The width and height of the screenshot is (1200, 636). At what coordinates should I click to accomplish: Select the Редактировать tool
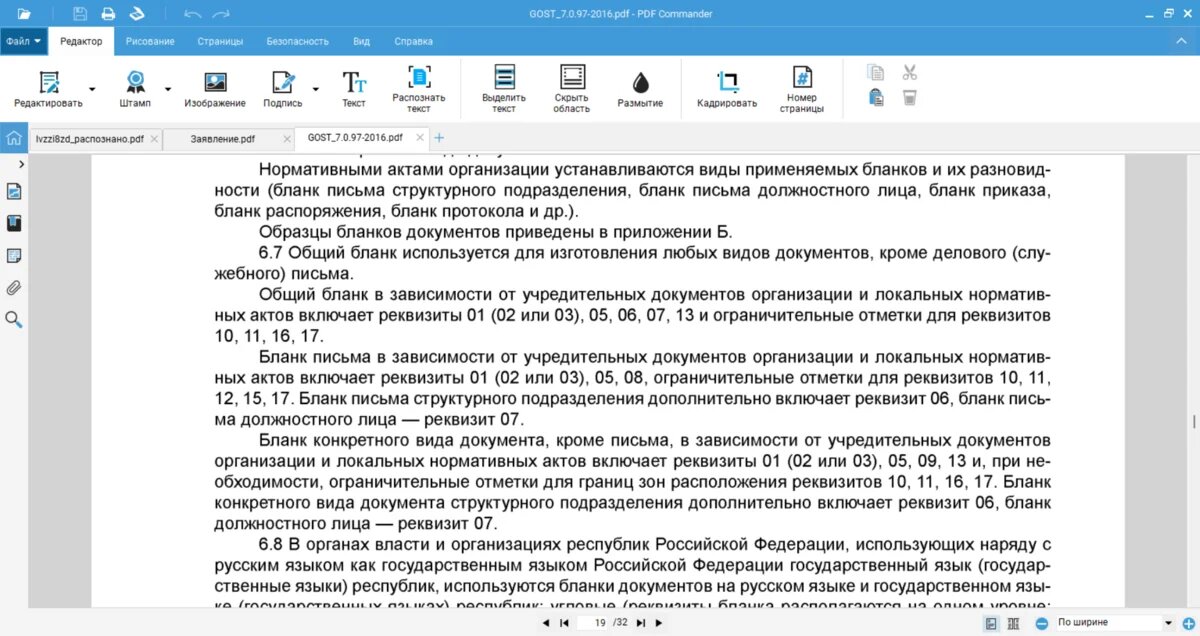[48, 88]
